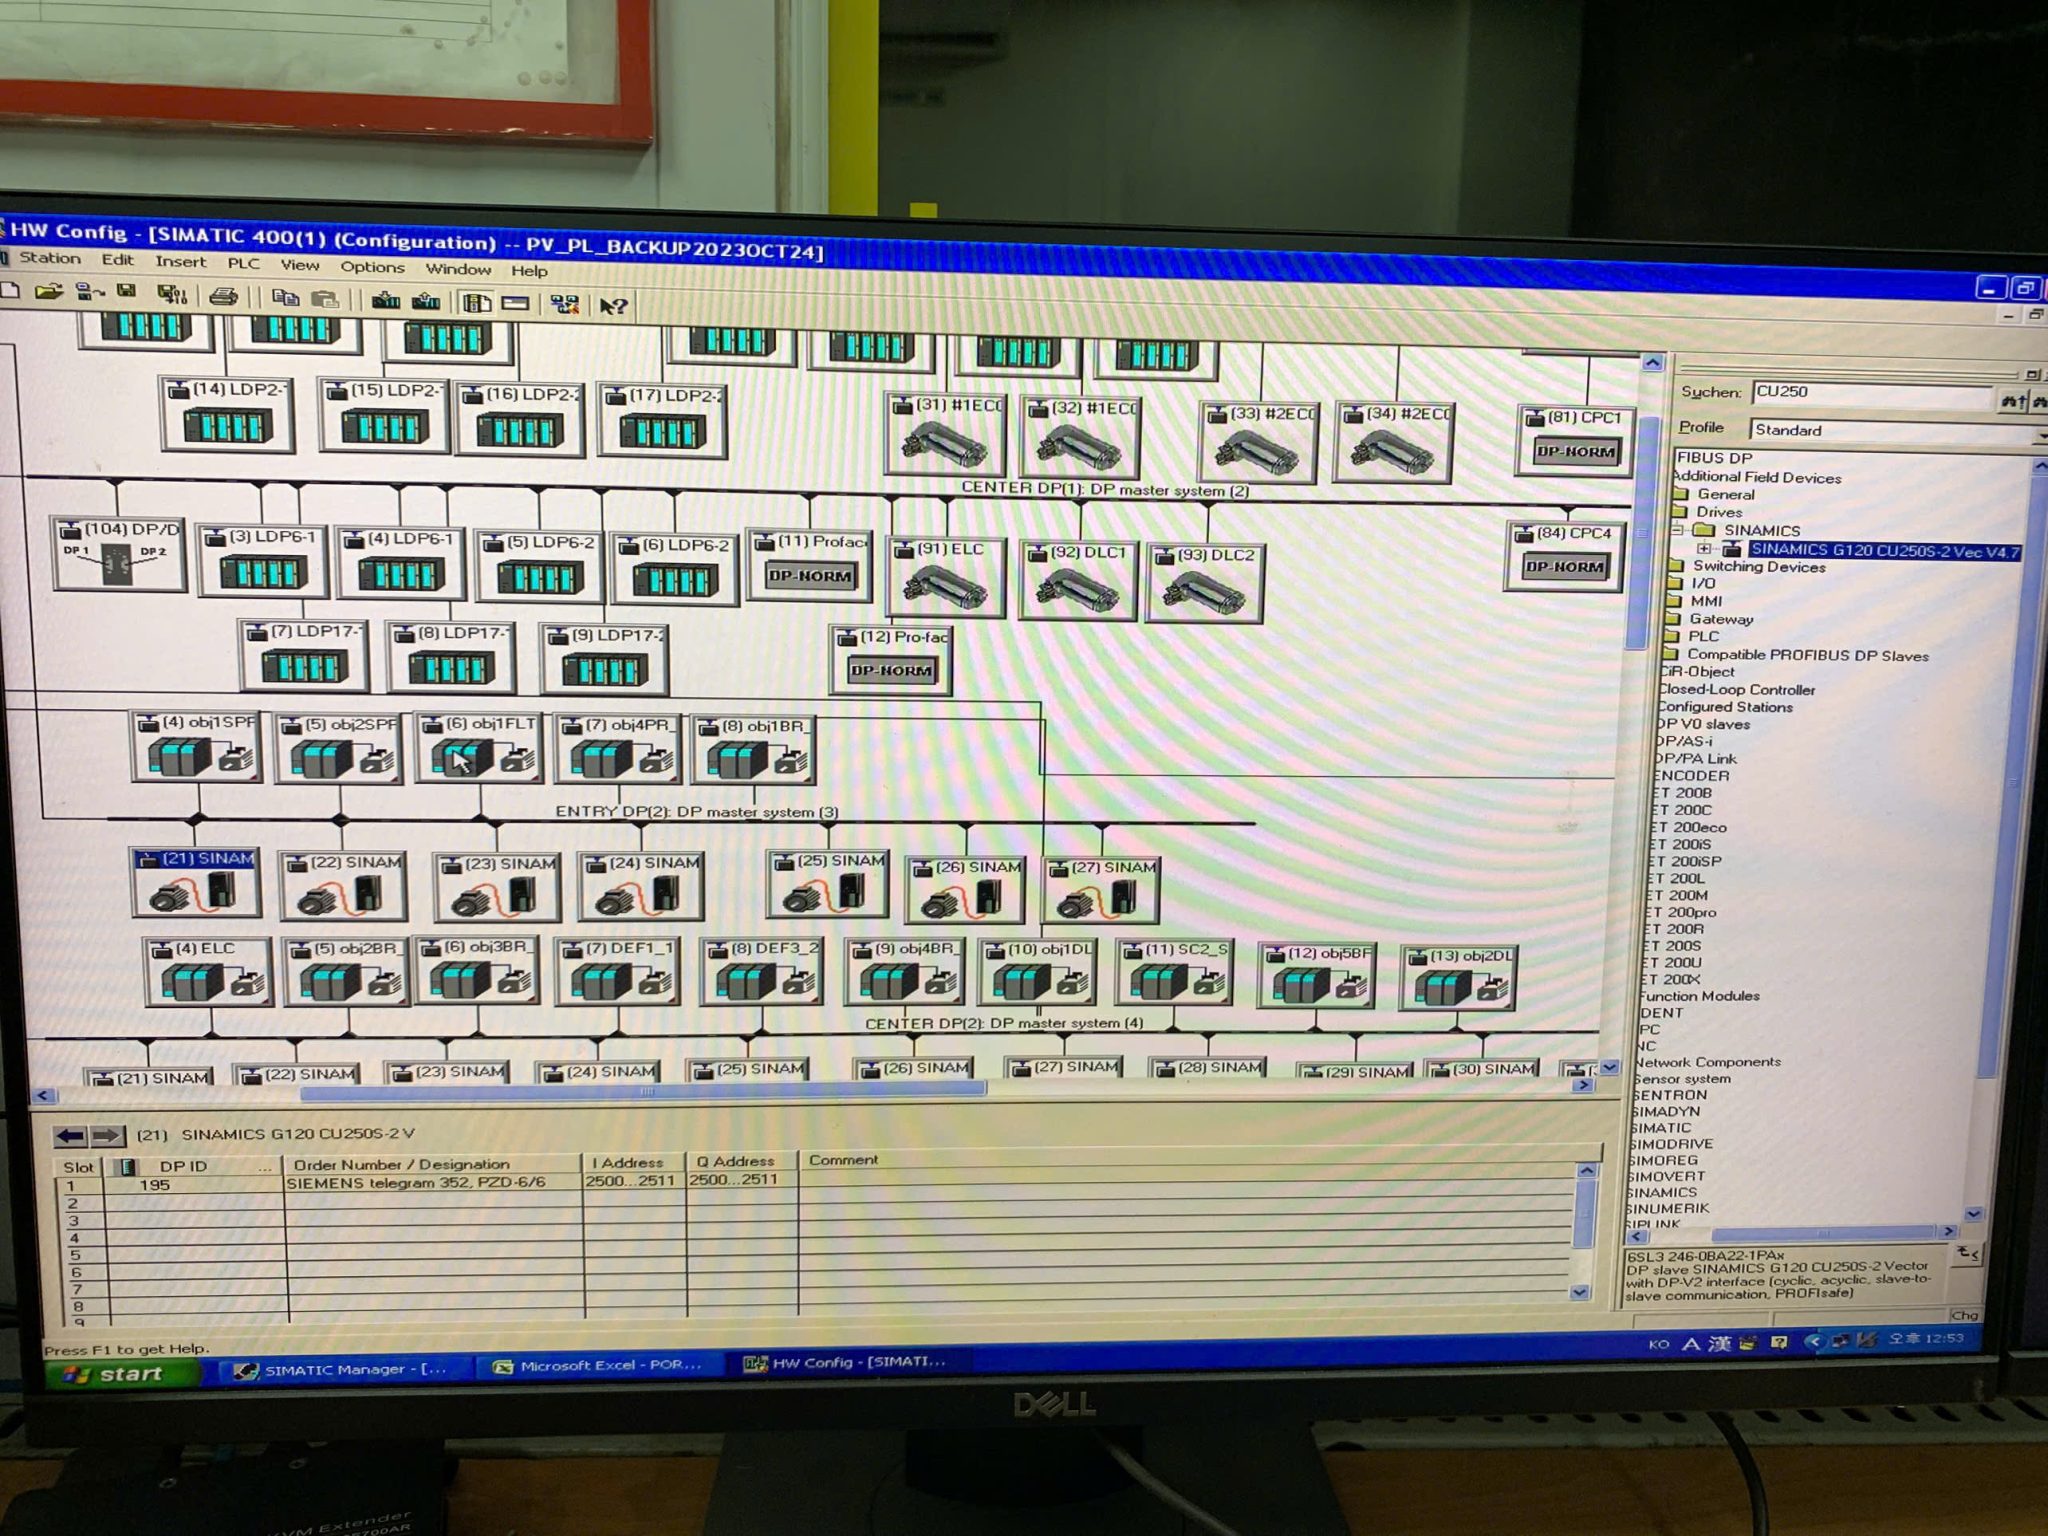Open the View menu
The height and width of the screenshot is (1536, 2048).
click(x=299, y=265)
